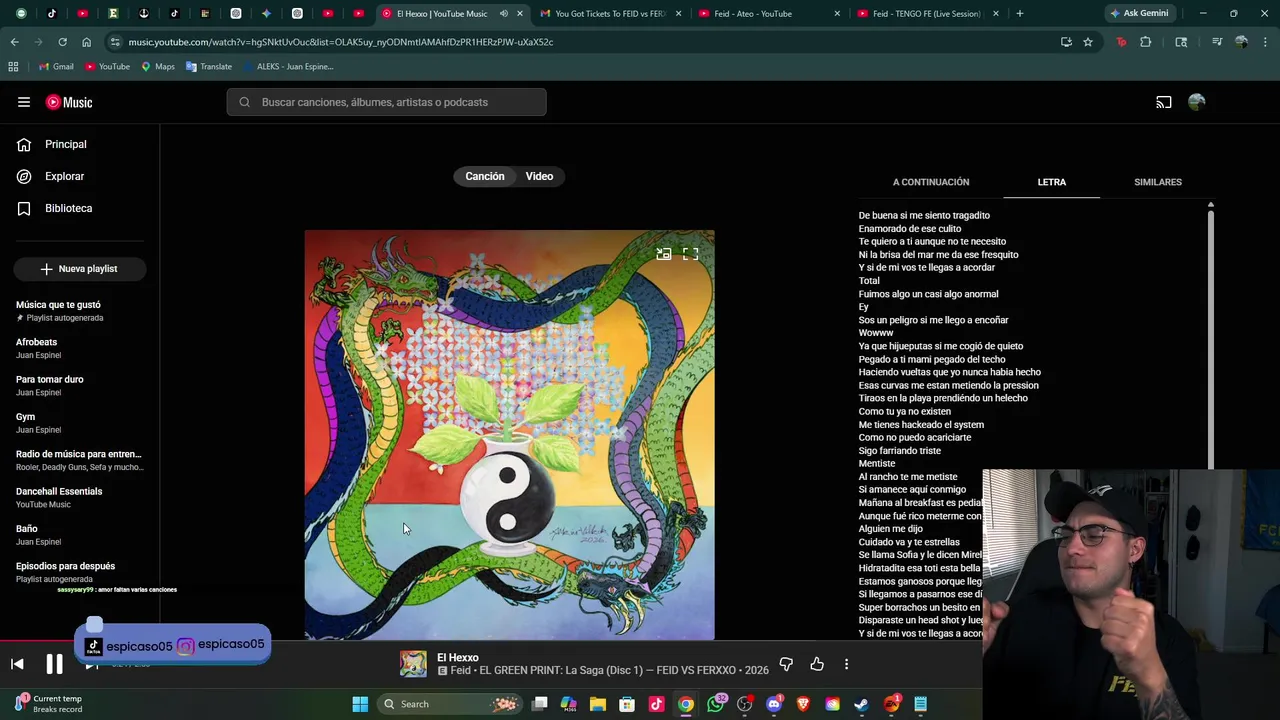The image size is (1280, 720).
Task: Open ALEKS - Juan Espine bookmark
Action: tap(288, 67)
